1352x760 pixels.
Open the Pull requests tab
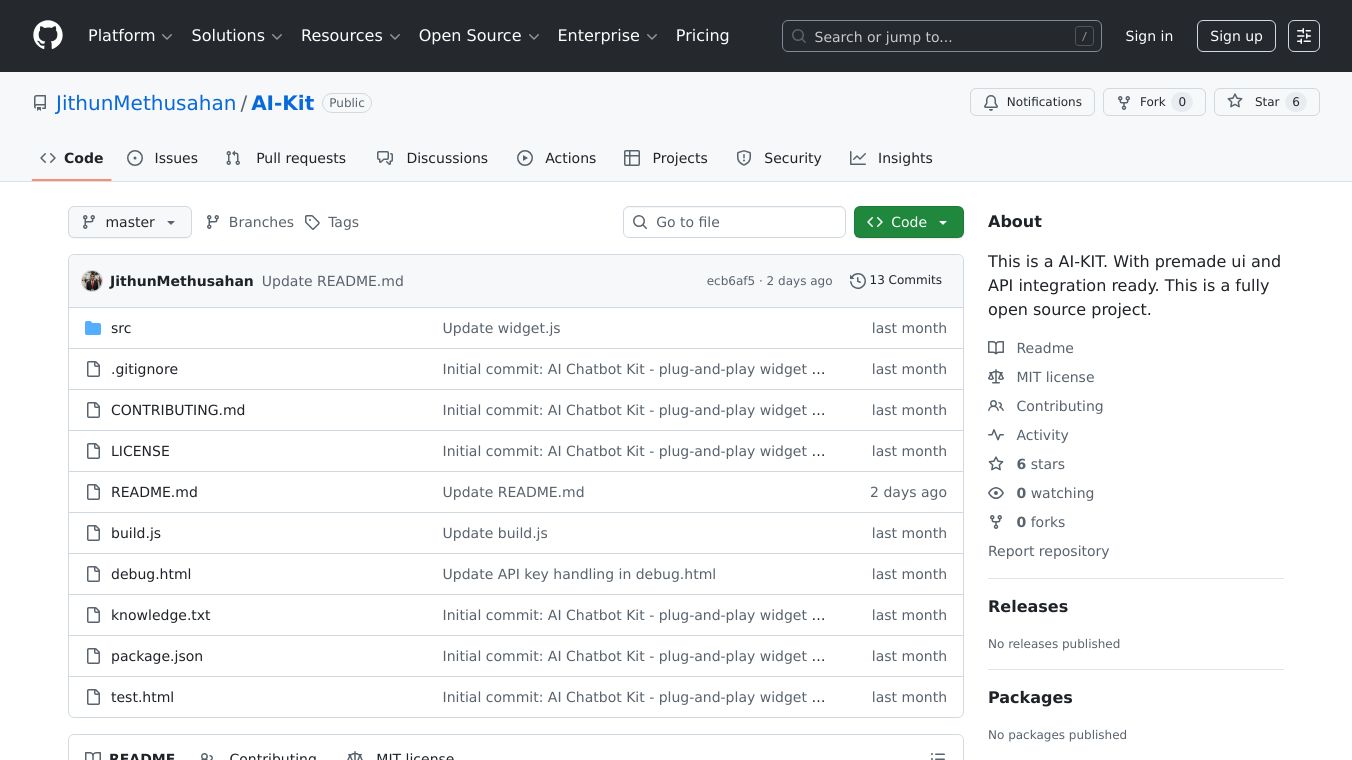coord(286,158)
